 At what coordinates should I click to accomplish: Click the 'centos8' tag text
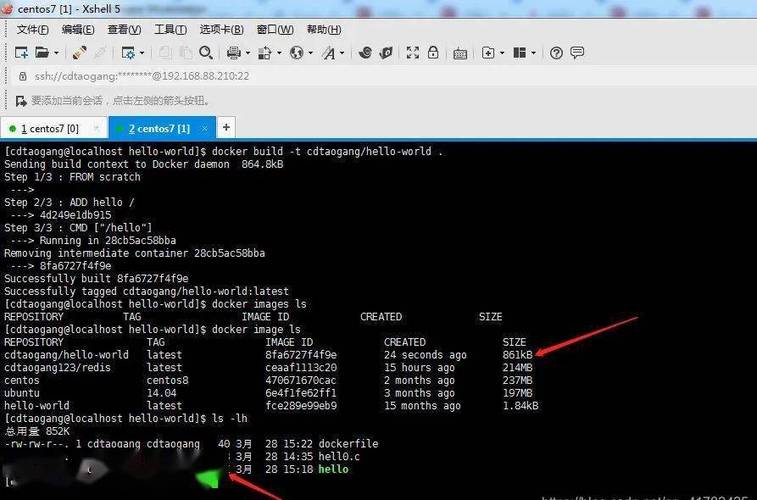pyautogui.click(x=167, y=380)
